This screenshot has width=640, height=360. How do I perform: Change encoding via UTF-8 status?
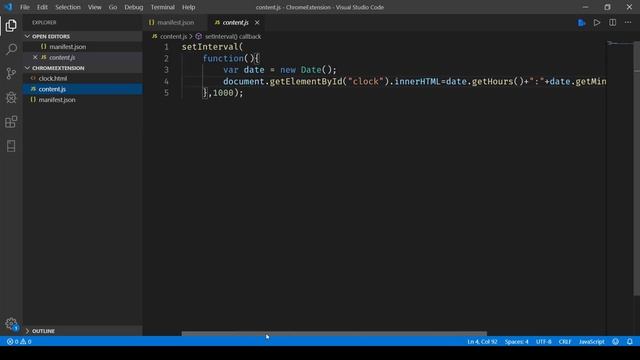pos(543,342)
